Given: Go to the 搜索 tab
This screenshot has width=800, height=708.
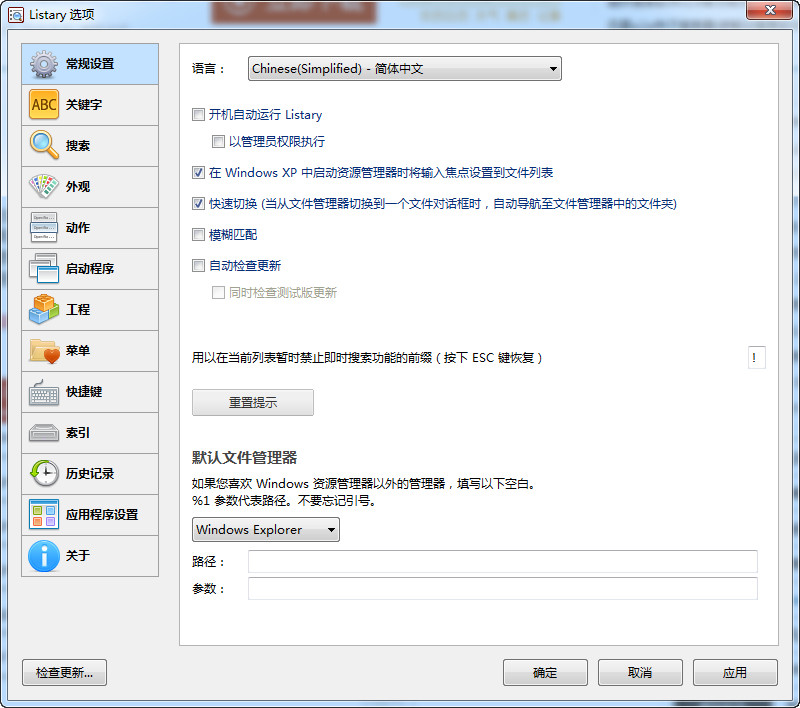Looking at the screenshot, I should tap(90, 146).
